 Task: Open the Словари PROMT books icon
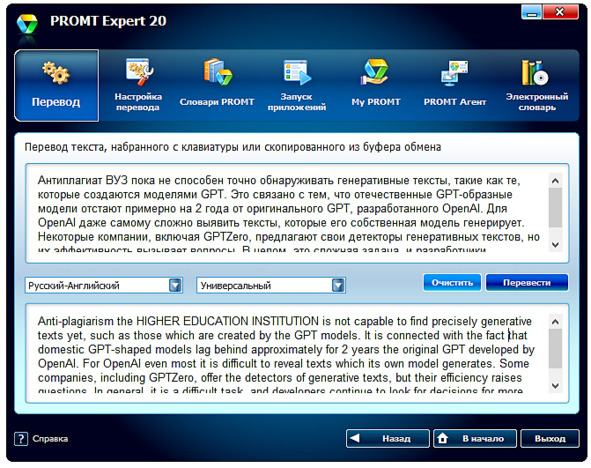coord(217,72)
